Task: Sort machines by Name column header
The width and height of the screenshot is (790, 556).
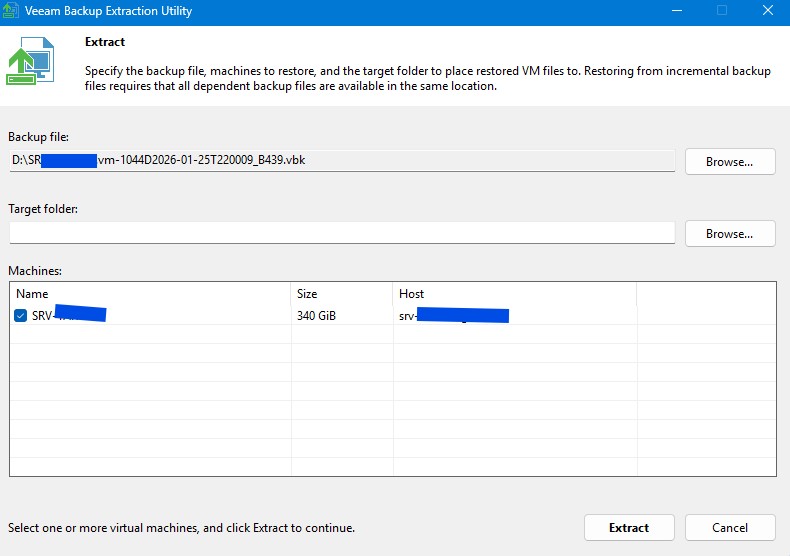Action: pos(150,294)
